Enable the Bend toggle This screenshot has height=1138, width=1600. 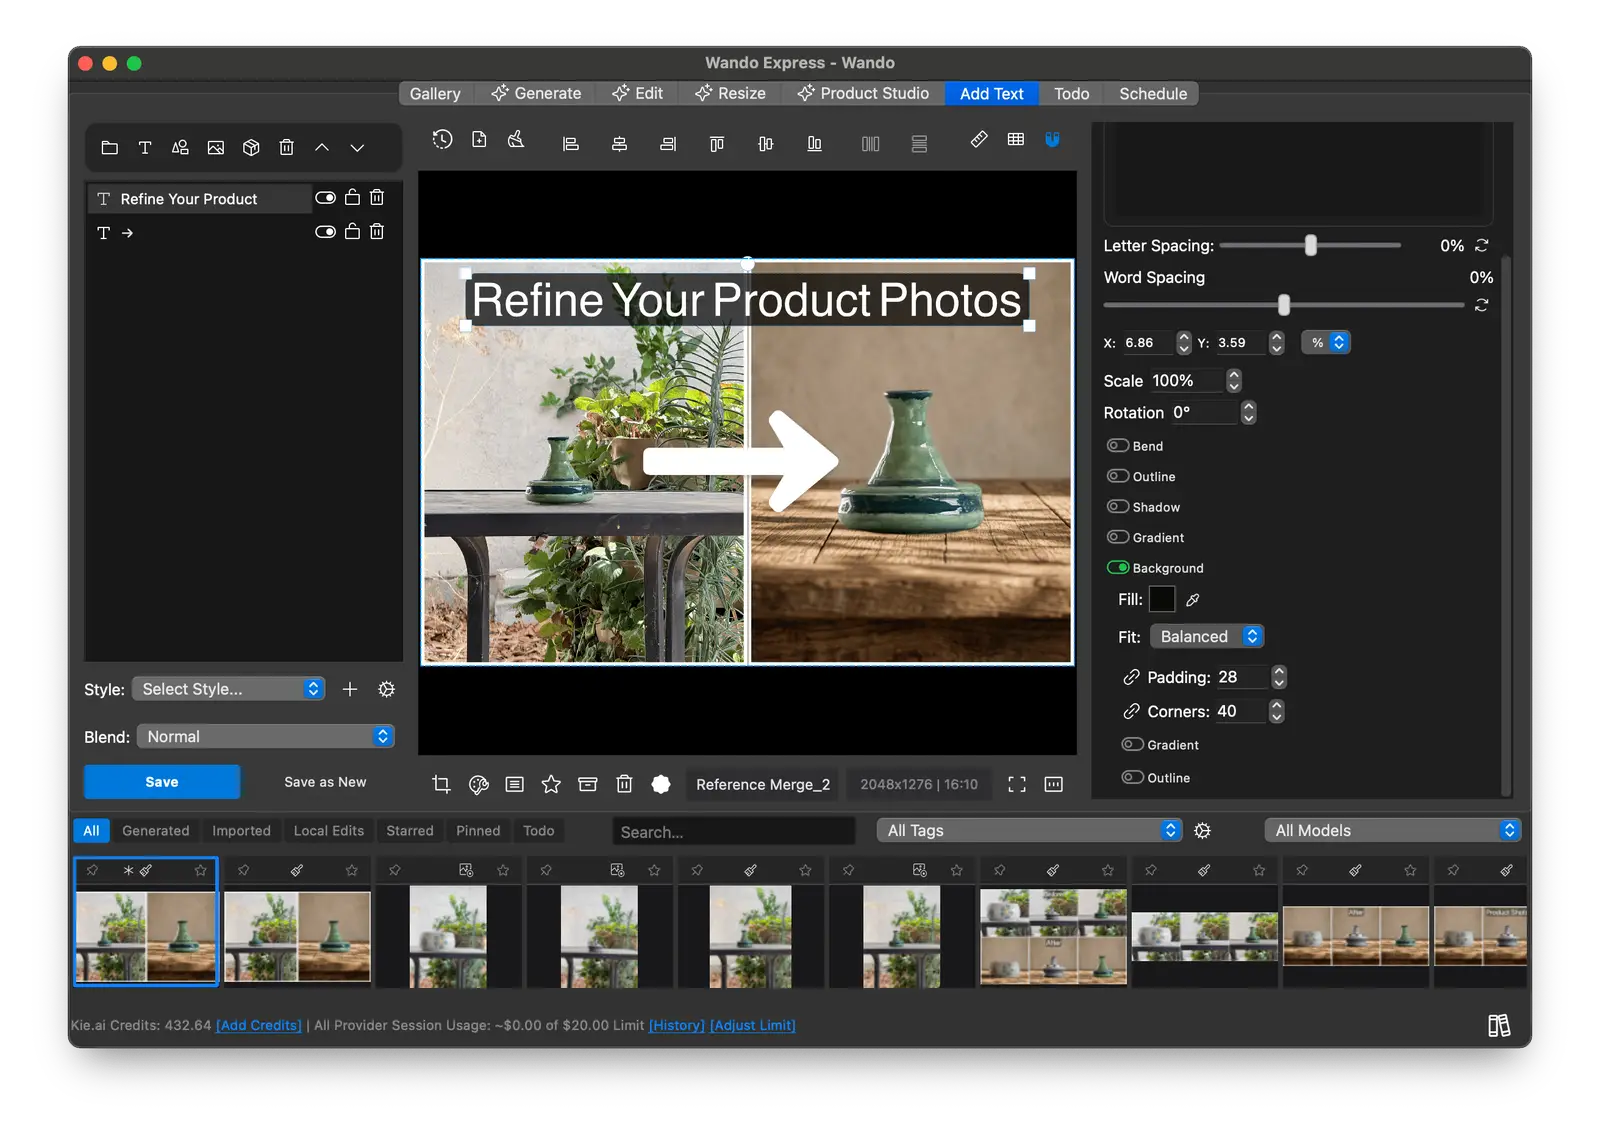point(1118,446)
